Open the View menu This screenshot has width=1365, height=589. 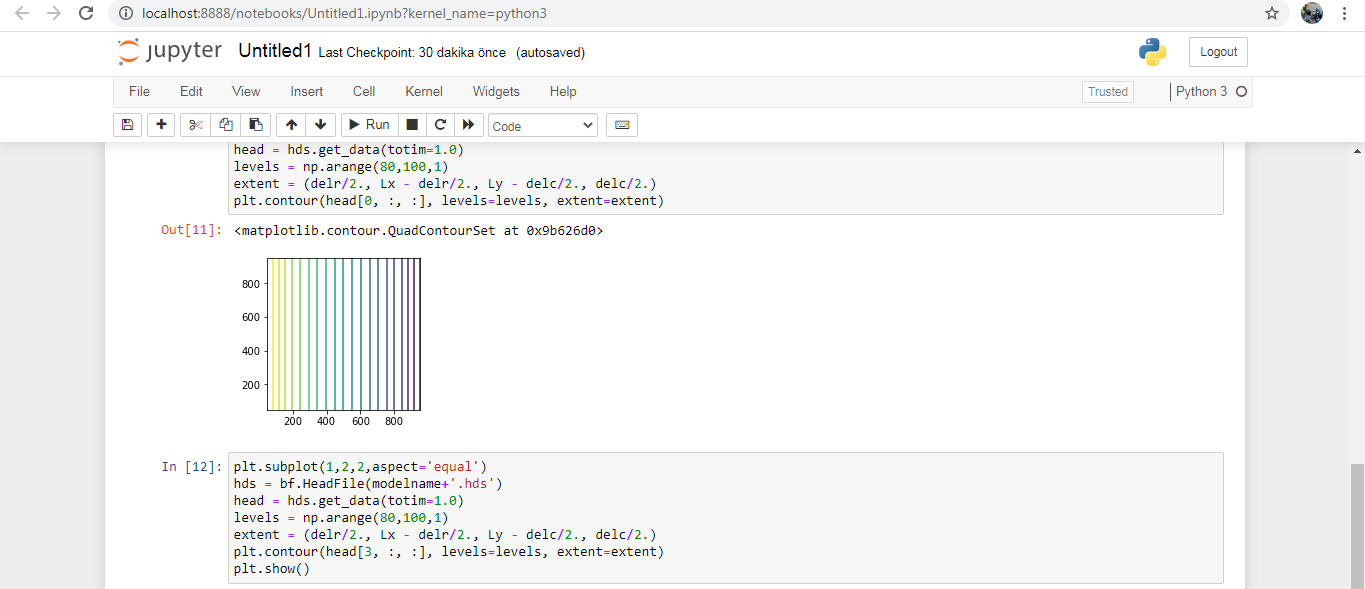(x=246, y=91)
